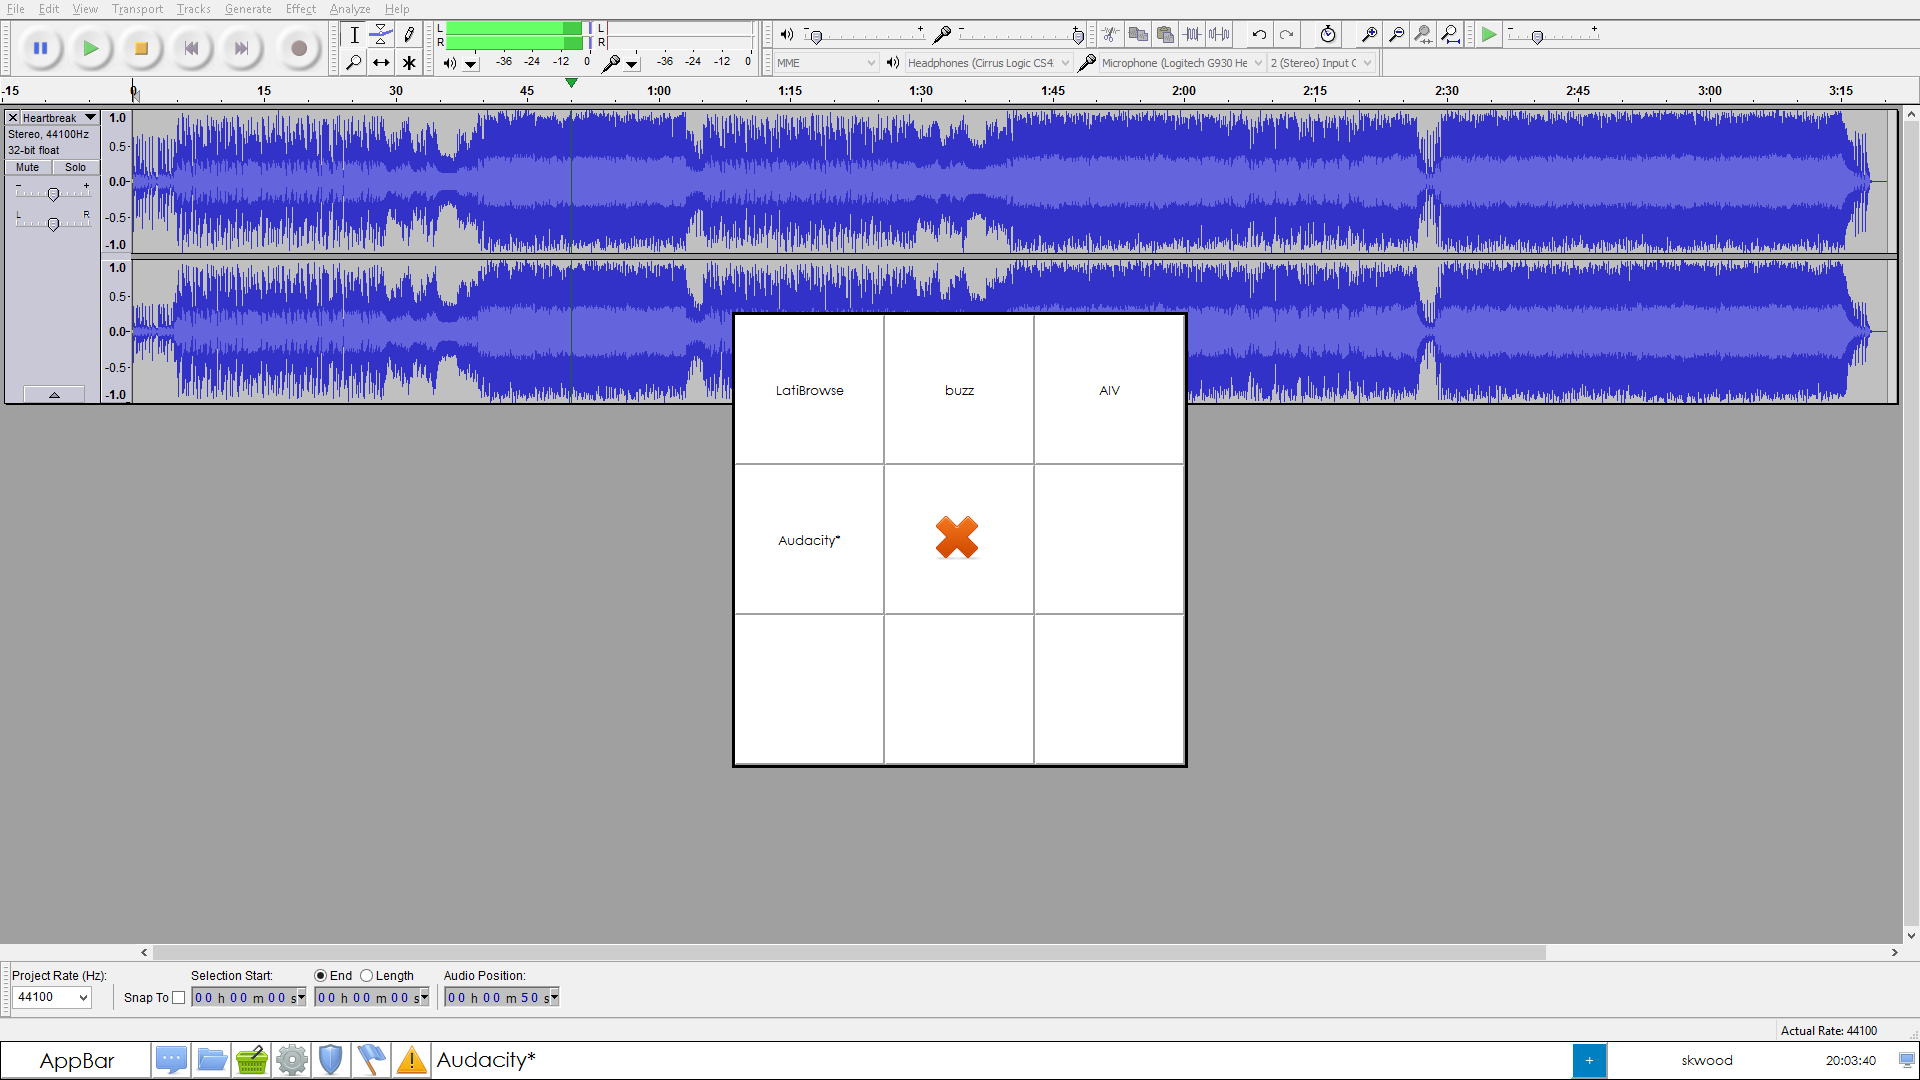This screenshot has width=1920, height=1080.
Task: Undo the last action
Action: coord(1259,34)
